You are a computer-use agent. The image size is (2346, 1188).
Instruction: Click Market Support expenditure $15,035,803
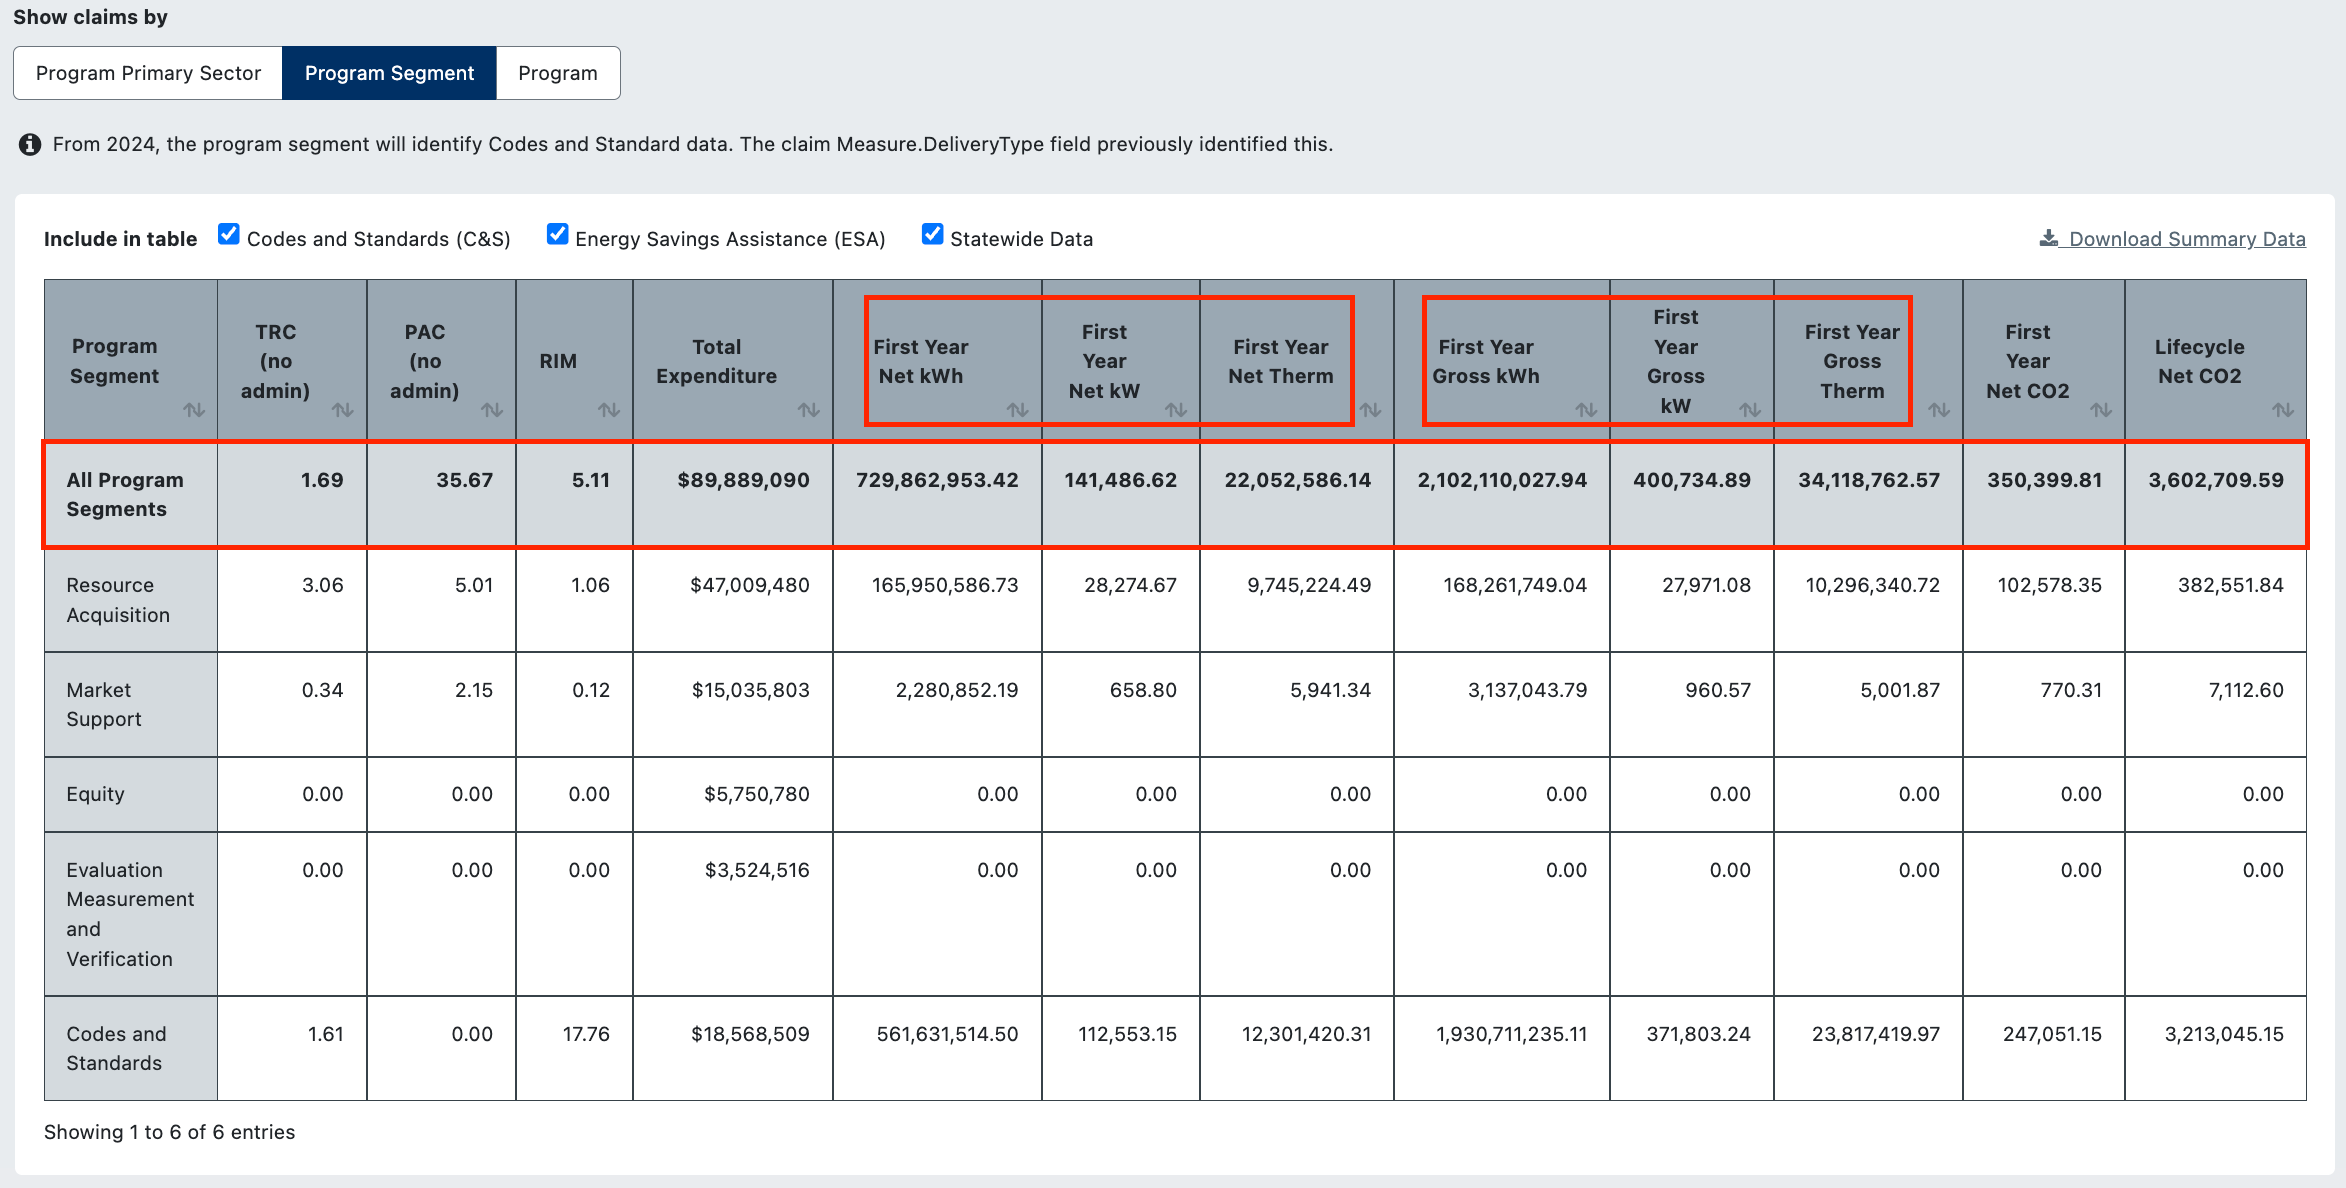[751, 690]
